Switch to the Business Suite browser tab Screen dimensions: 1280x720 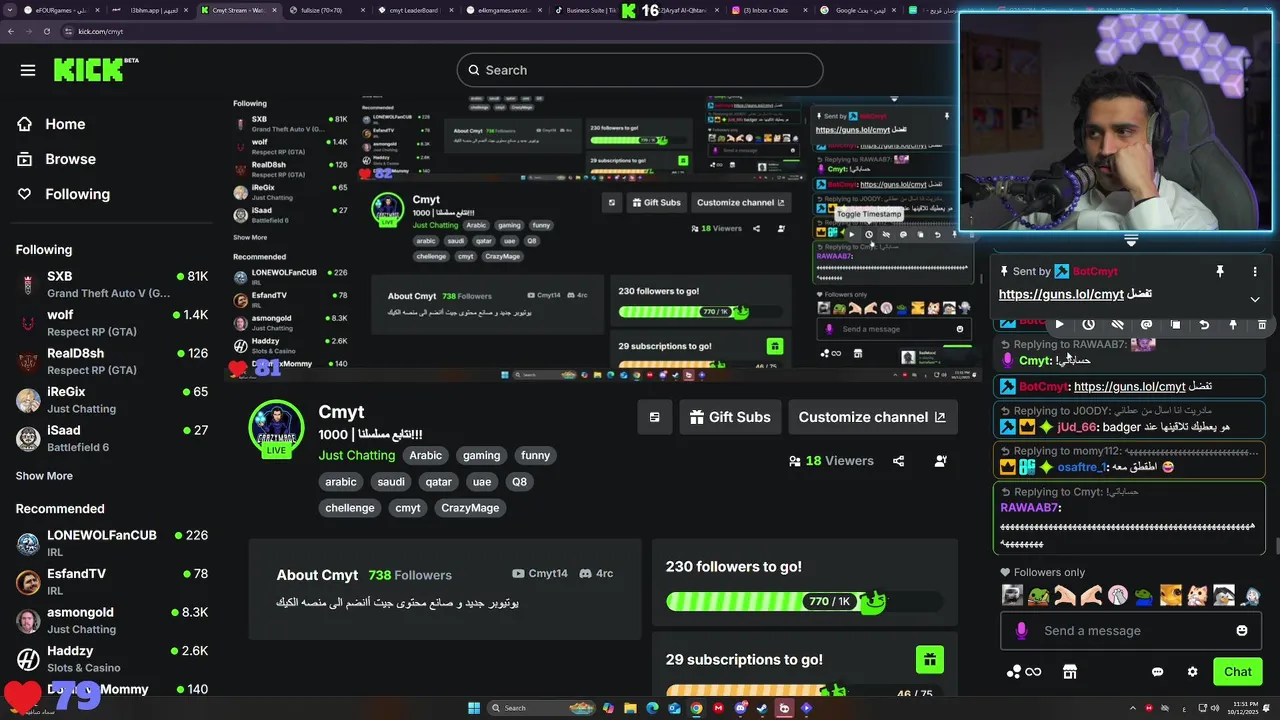pos(585,10)
